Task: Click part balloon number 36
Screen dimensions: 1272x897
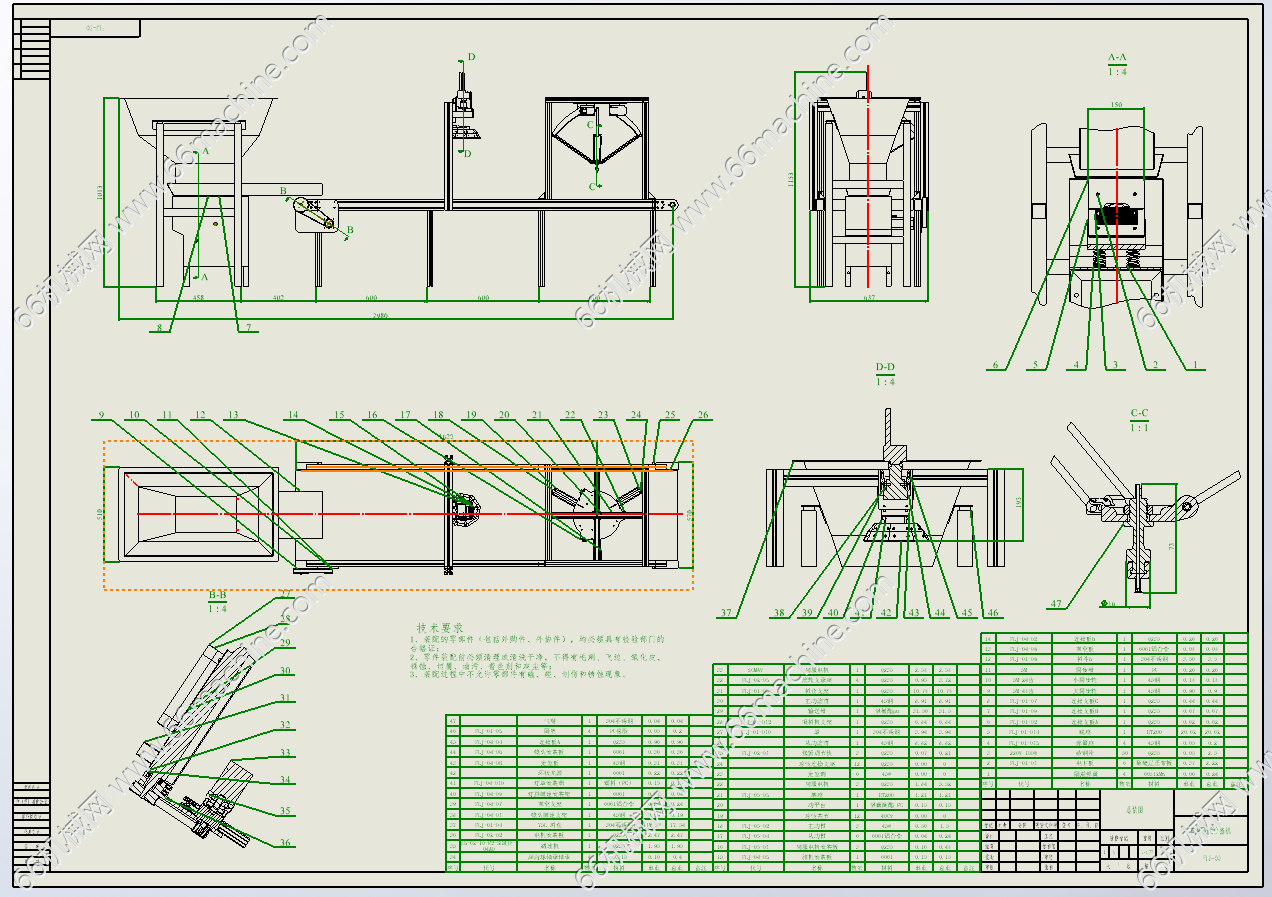Action: click(286, 842)
